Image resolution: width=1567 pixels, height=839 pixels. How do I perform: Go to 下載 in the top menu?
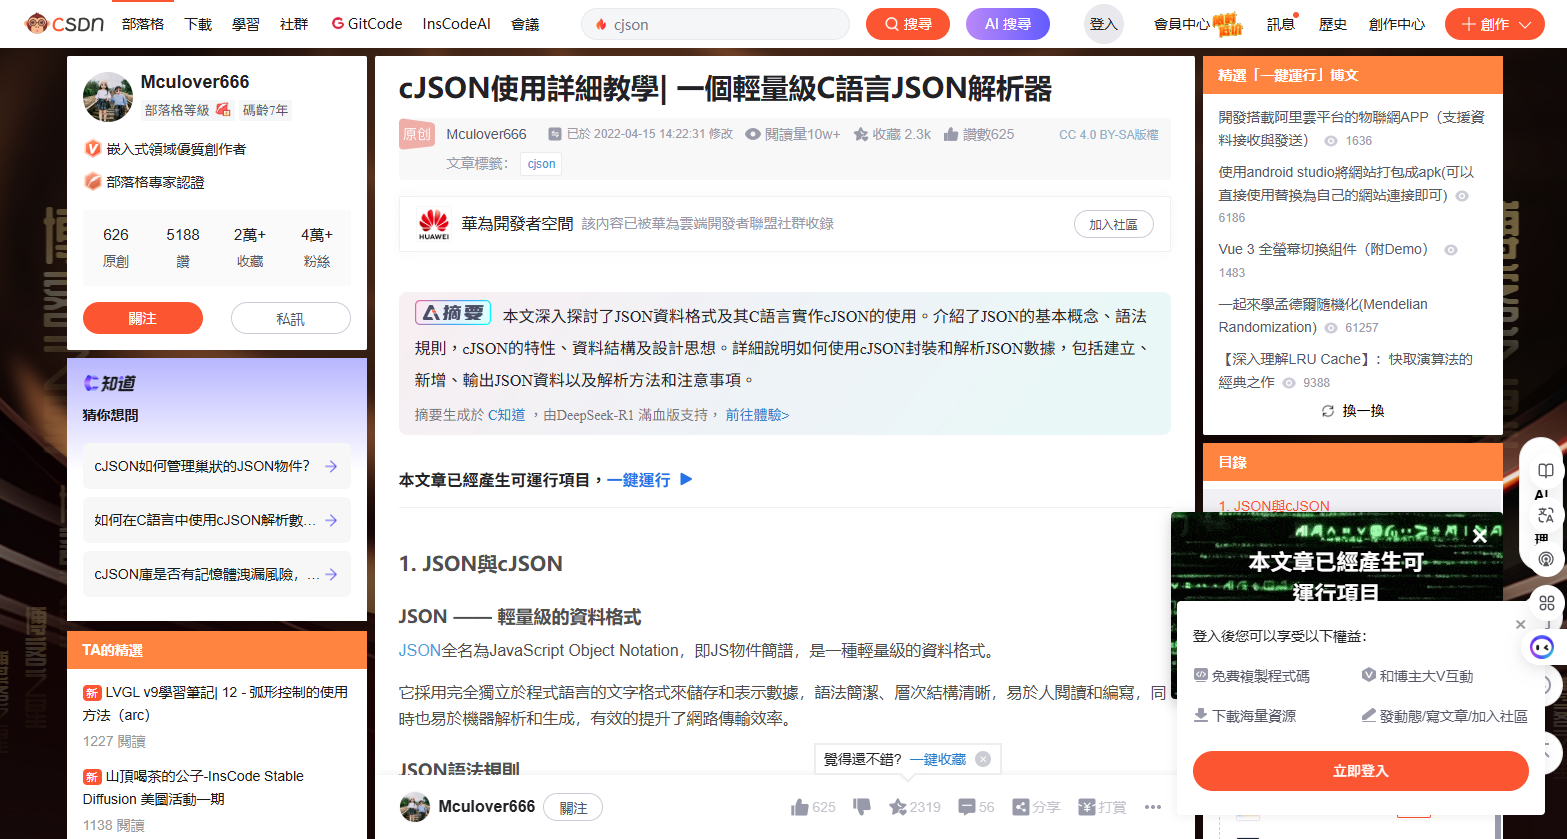(198, 24)
